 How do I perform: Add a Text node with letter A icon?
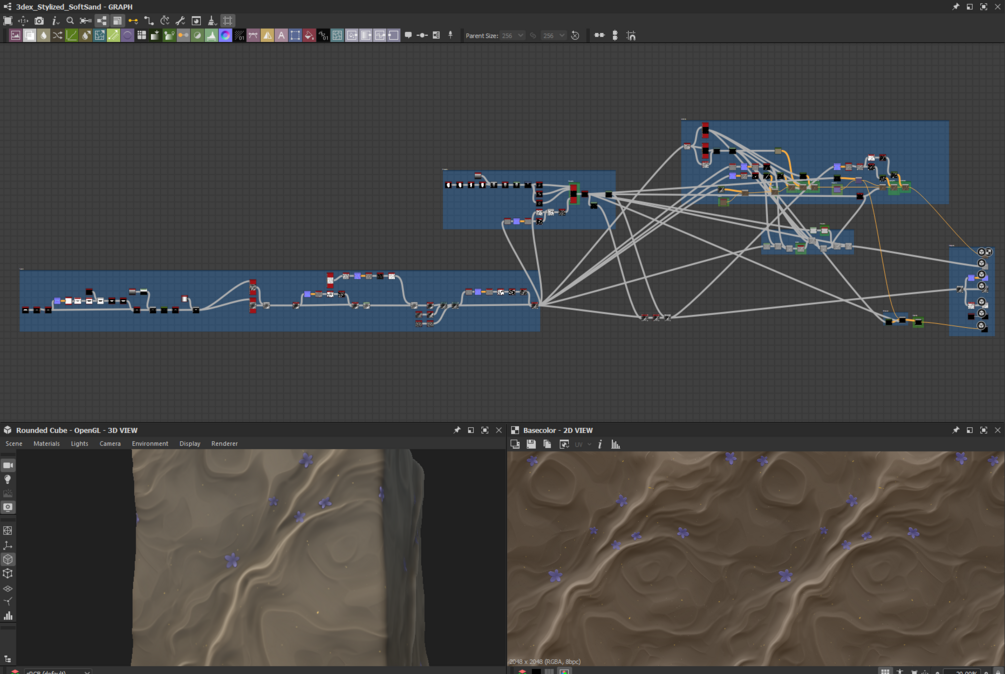pyautogui.click(x=281, y=35)
